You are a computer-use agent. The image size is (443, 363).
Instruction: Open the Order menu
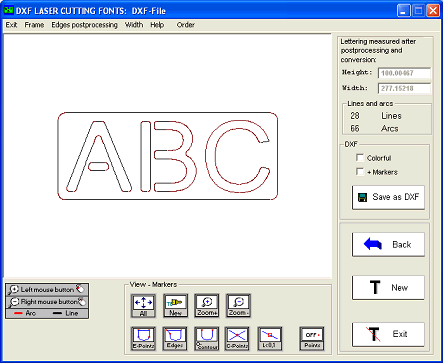(186, 25)
